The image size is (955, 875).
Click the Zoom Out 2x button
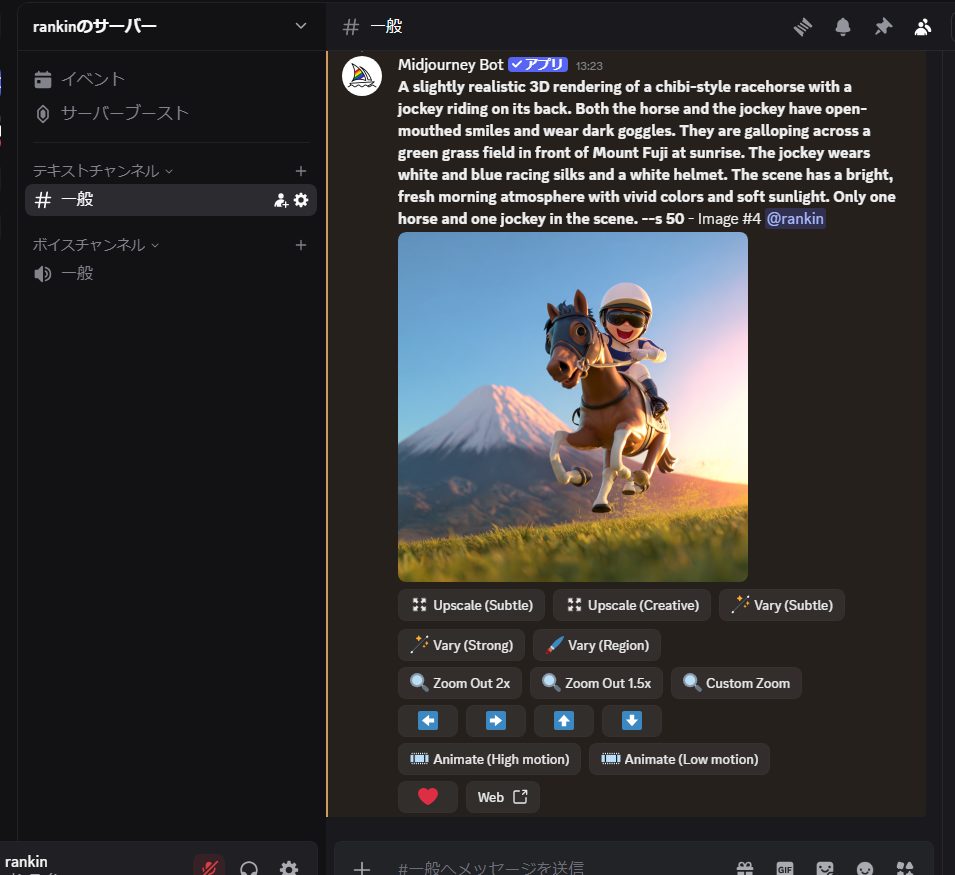(x=460, y=683)
